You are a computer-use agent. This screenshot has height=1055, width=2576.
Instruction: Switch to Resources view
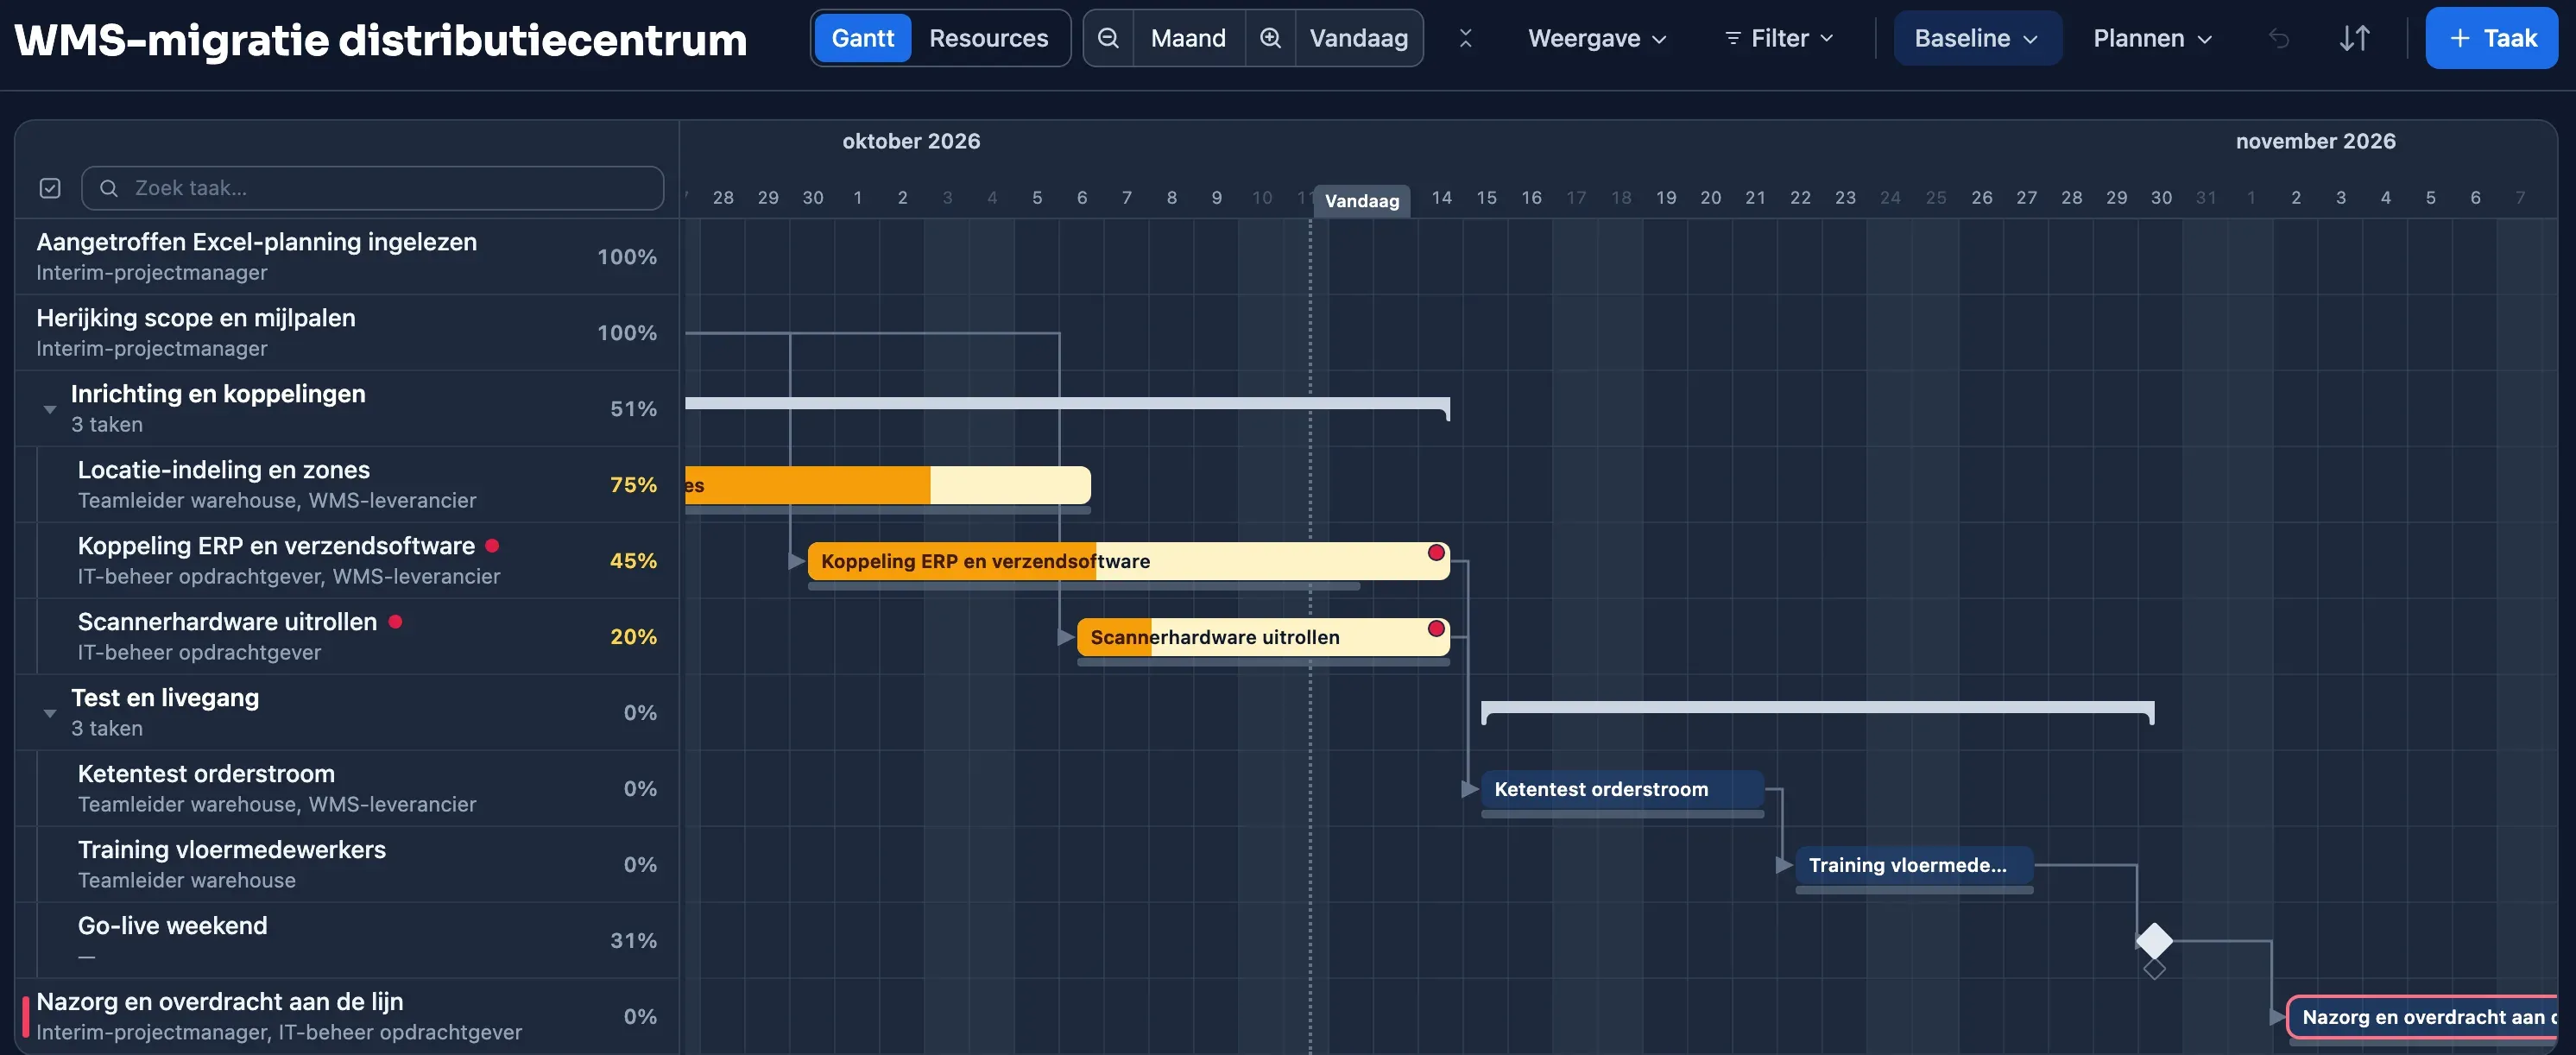[x=988, y=38]
